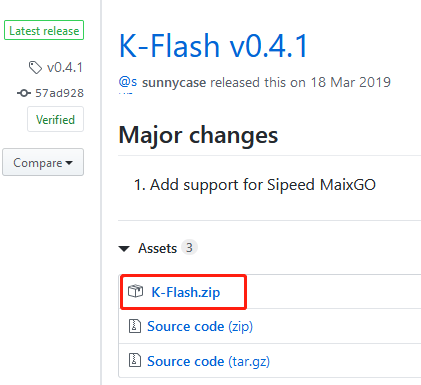
Task: Click the caret arrow inside Compare
Action: [69, 163]
